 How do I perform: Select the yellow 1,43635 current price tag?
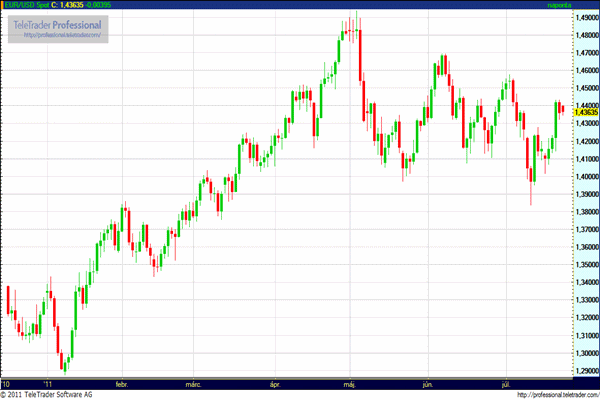tap(586, 112)
